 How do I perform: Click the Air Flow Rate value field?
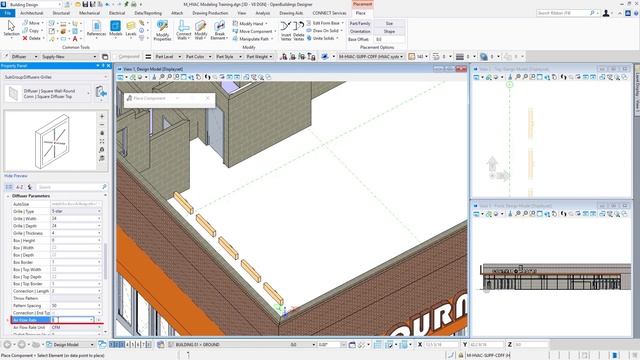[73, 320]
